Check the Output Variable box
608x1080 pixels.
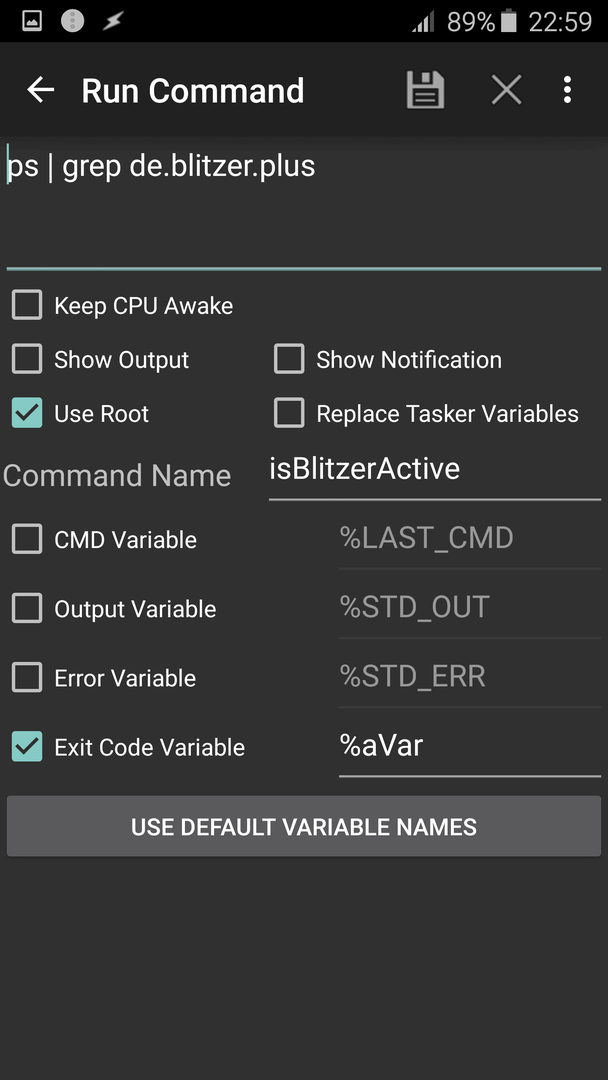27,608
